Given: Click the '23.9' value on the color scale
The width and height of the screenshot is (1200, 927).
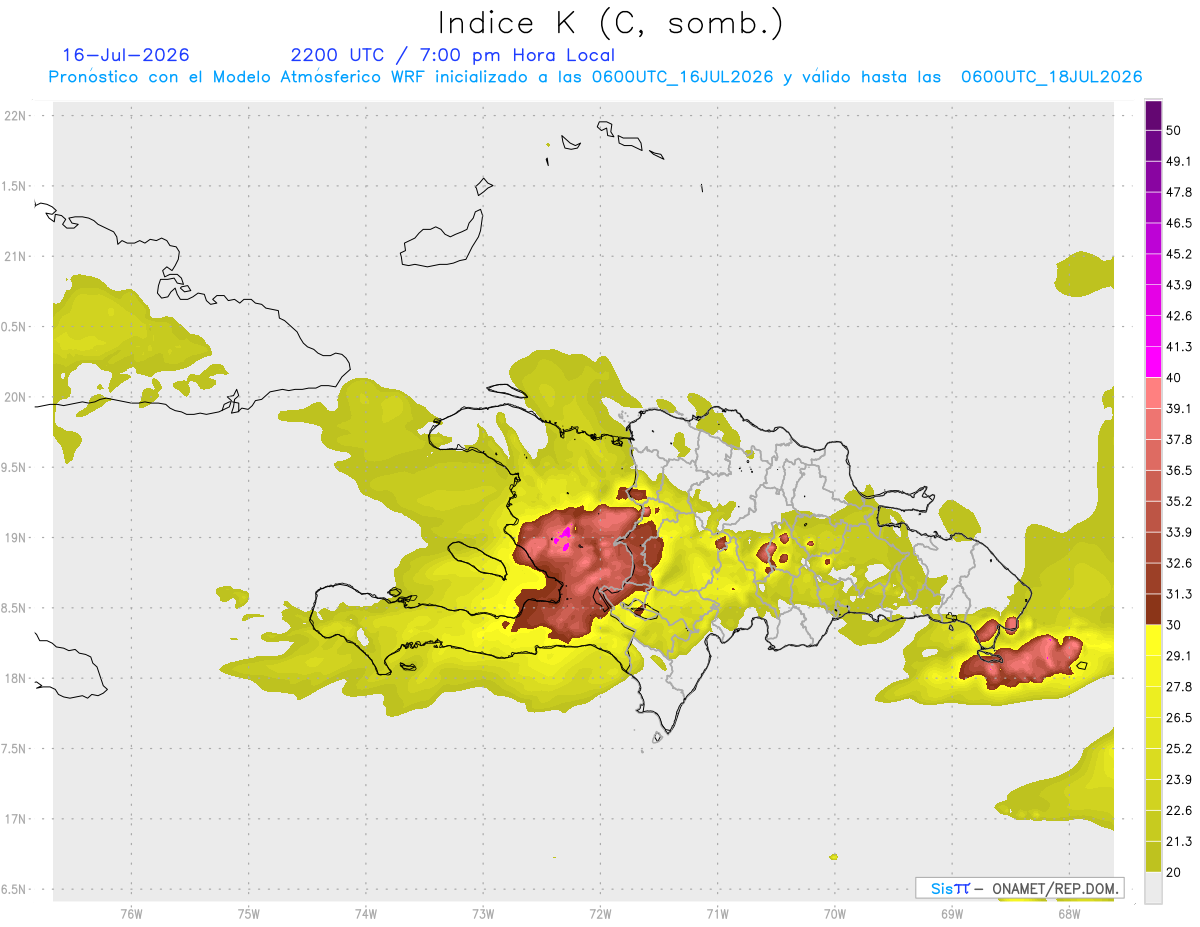Looking at the screenshot, I should (x=1179, y=780).
